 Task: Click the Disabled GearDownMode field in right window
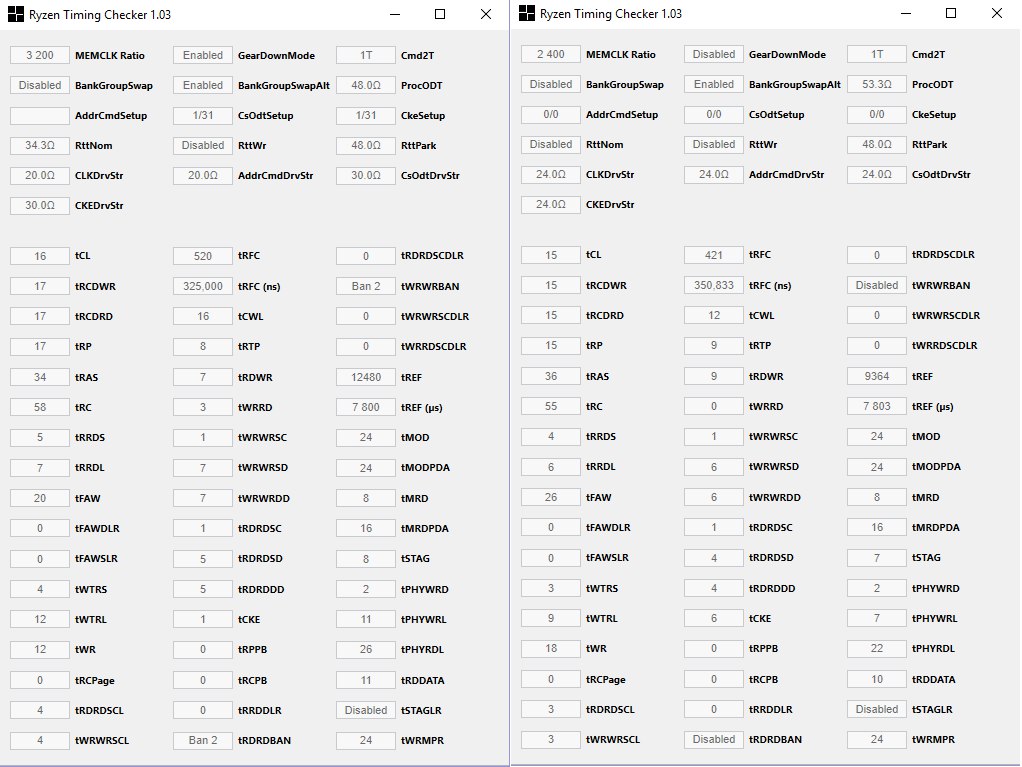tap(714, 54)
